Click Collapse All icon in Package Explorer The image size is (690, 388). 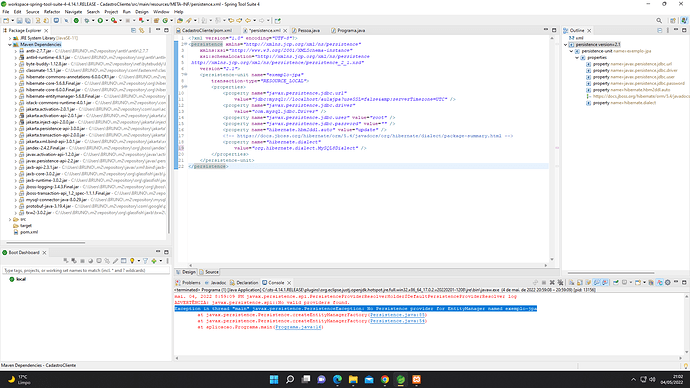coord(133,30)
